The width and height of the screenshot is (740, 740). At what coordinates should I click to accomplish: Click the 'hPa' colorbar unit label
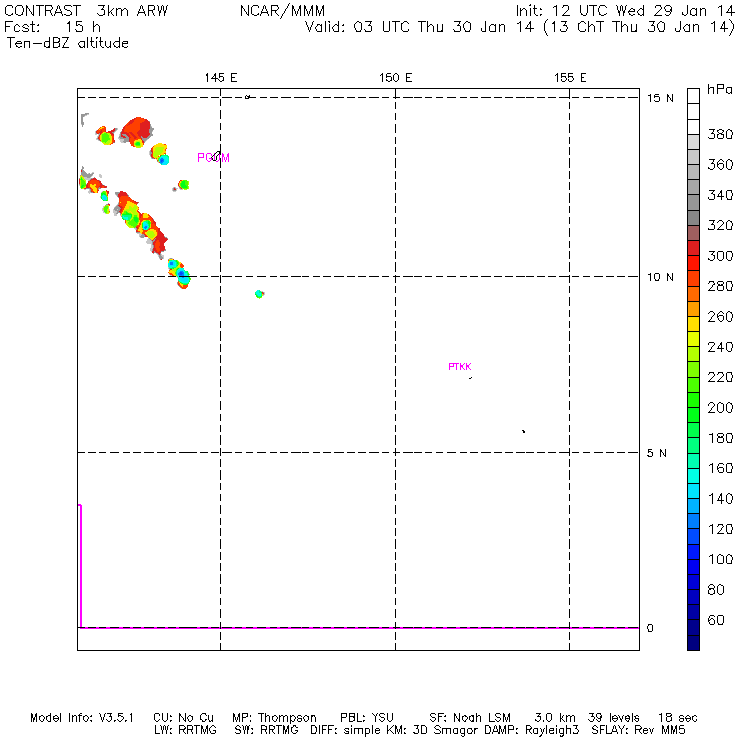[x=720, y=89]
